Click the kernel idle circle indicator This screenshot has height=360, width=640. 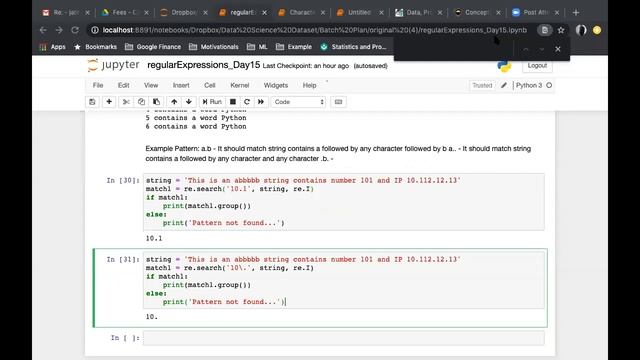coord(549,85)
